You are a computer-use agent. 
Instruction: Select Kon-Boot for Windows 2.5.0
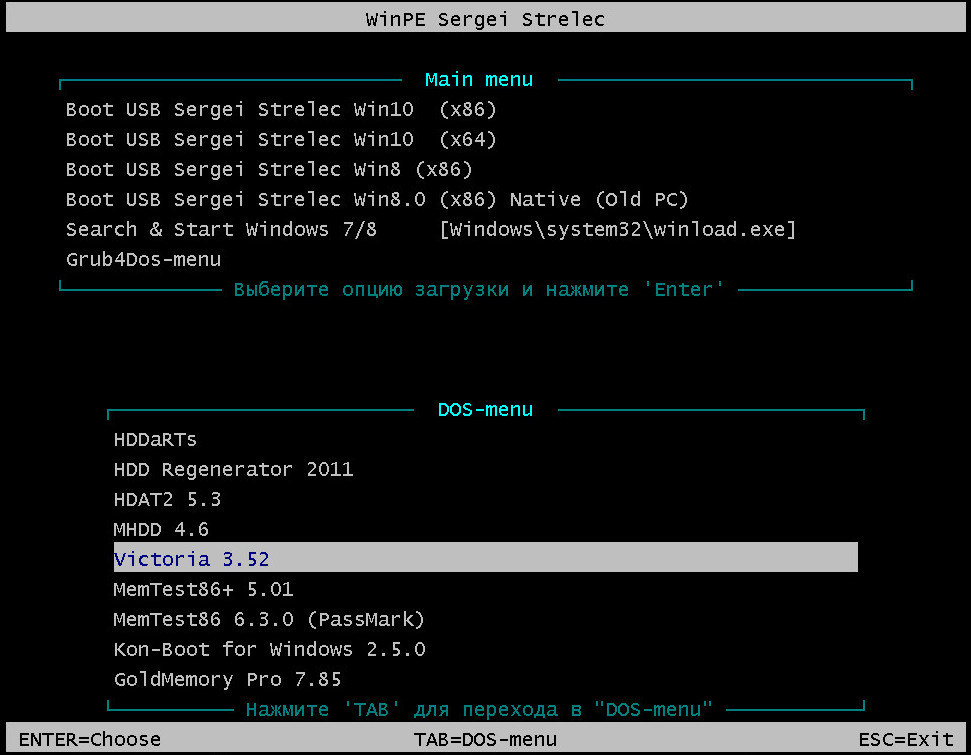[269, 650]
